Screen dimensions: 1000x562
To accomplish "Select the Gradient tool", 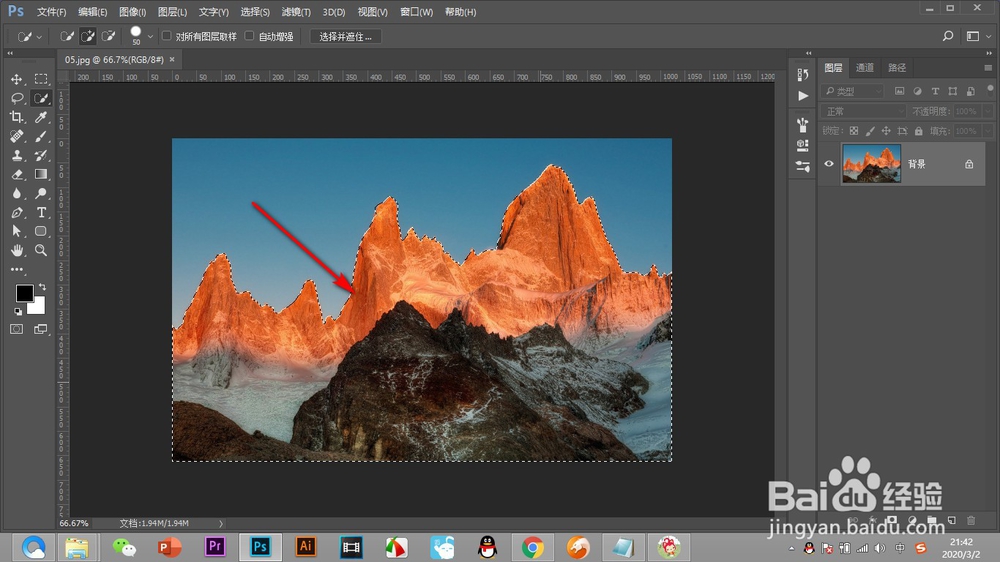I will pos(41,174).
